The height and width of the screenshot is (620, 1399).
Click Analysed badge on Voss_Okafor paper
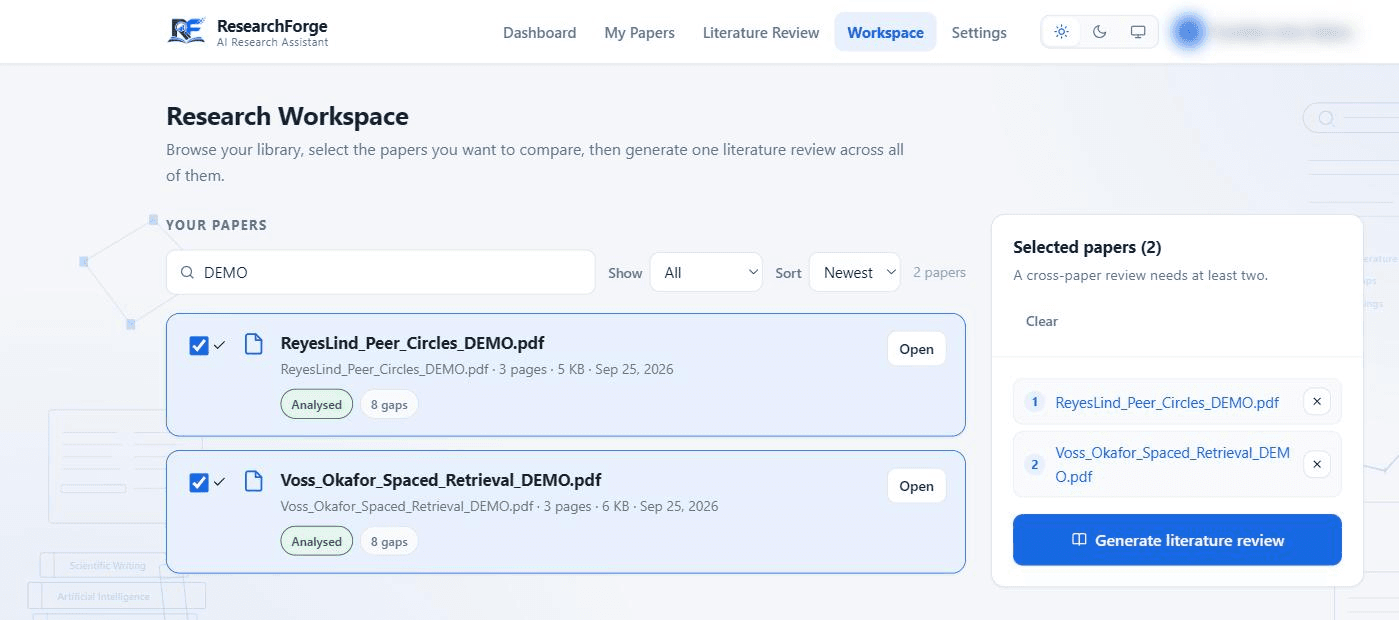pos(317,541)
